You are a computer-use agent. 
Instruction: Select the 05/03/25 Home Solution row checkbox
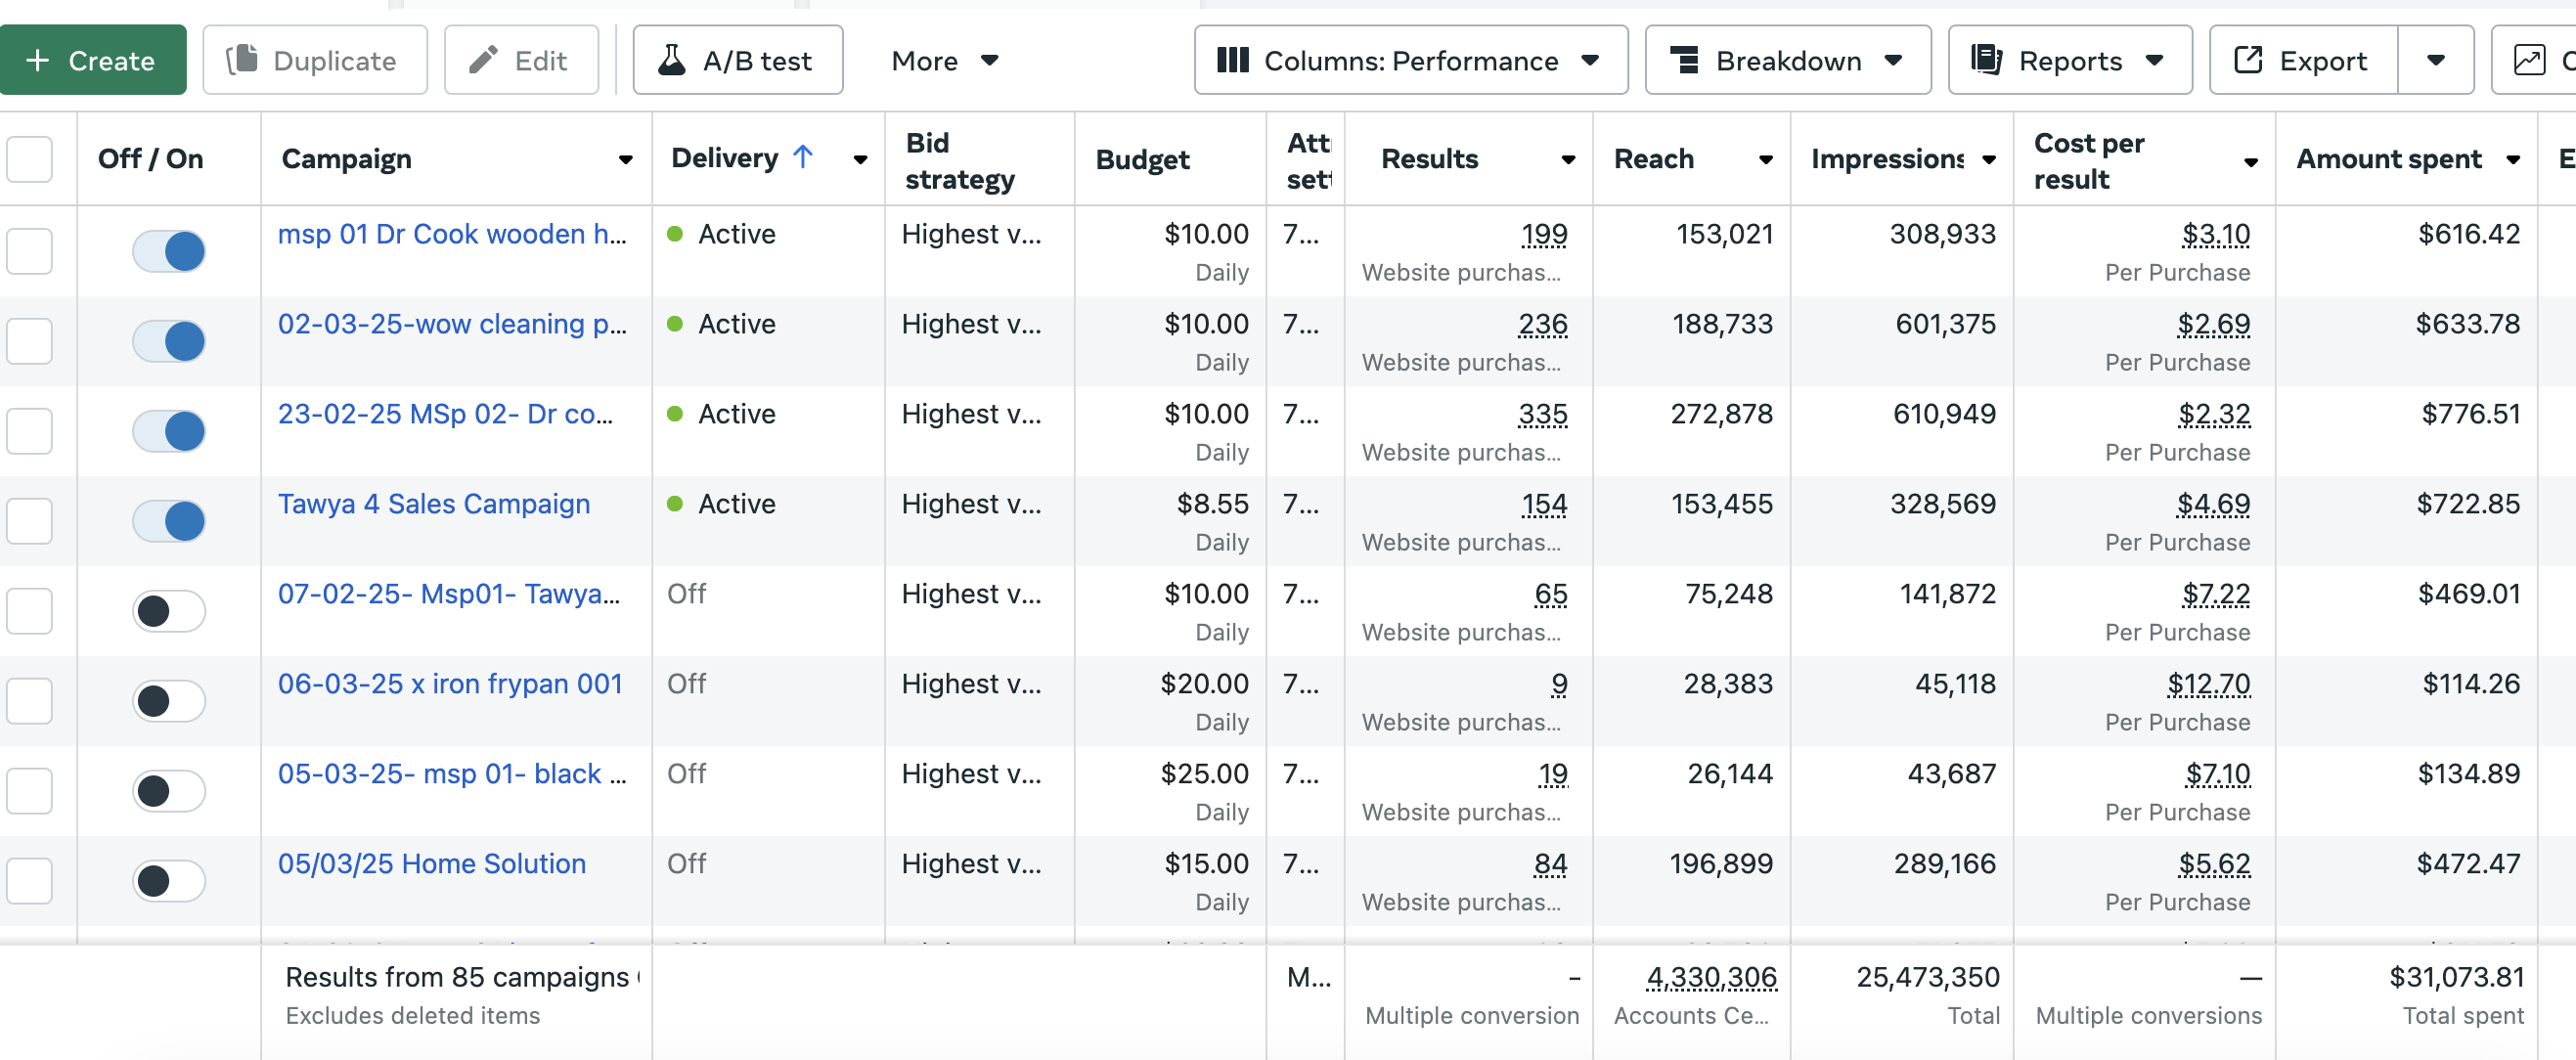(29, 881)
